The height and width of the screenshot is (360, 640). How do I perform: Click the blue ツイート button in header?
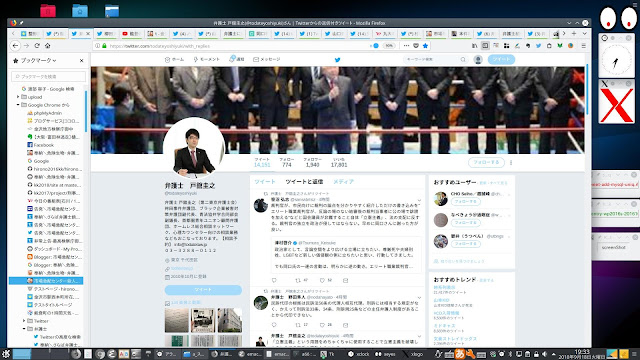[x=501, y=59]
